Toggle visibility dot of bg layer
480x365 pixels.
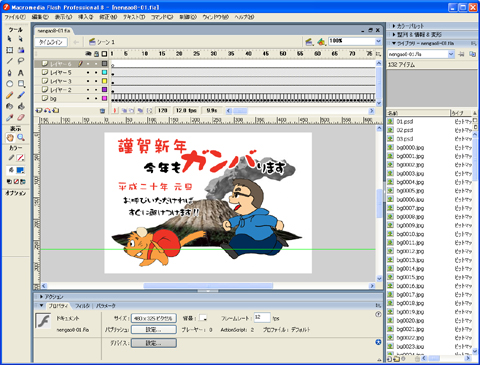[x=88, y=98]
